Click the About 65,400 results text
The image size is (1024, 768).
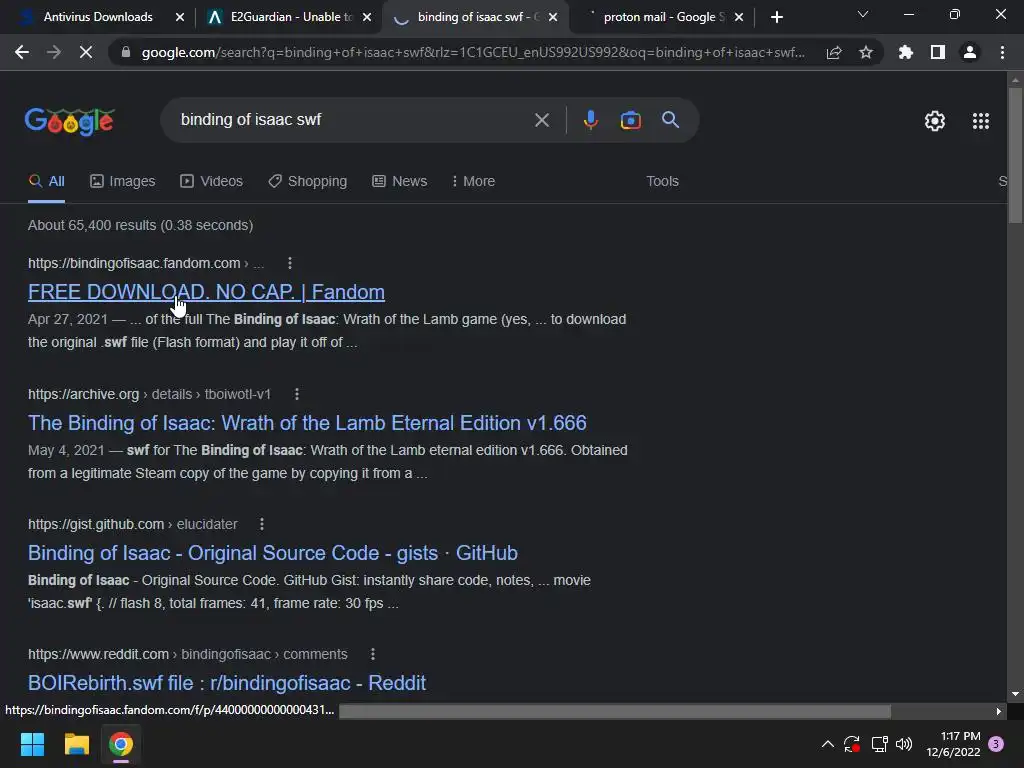click(x=140, y=225)
